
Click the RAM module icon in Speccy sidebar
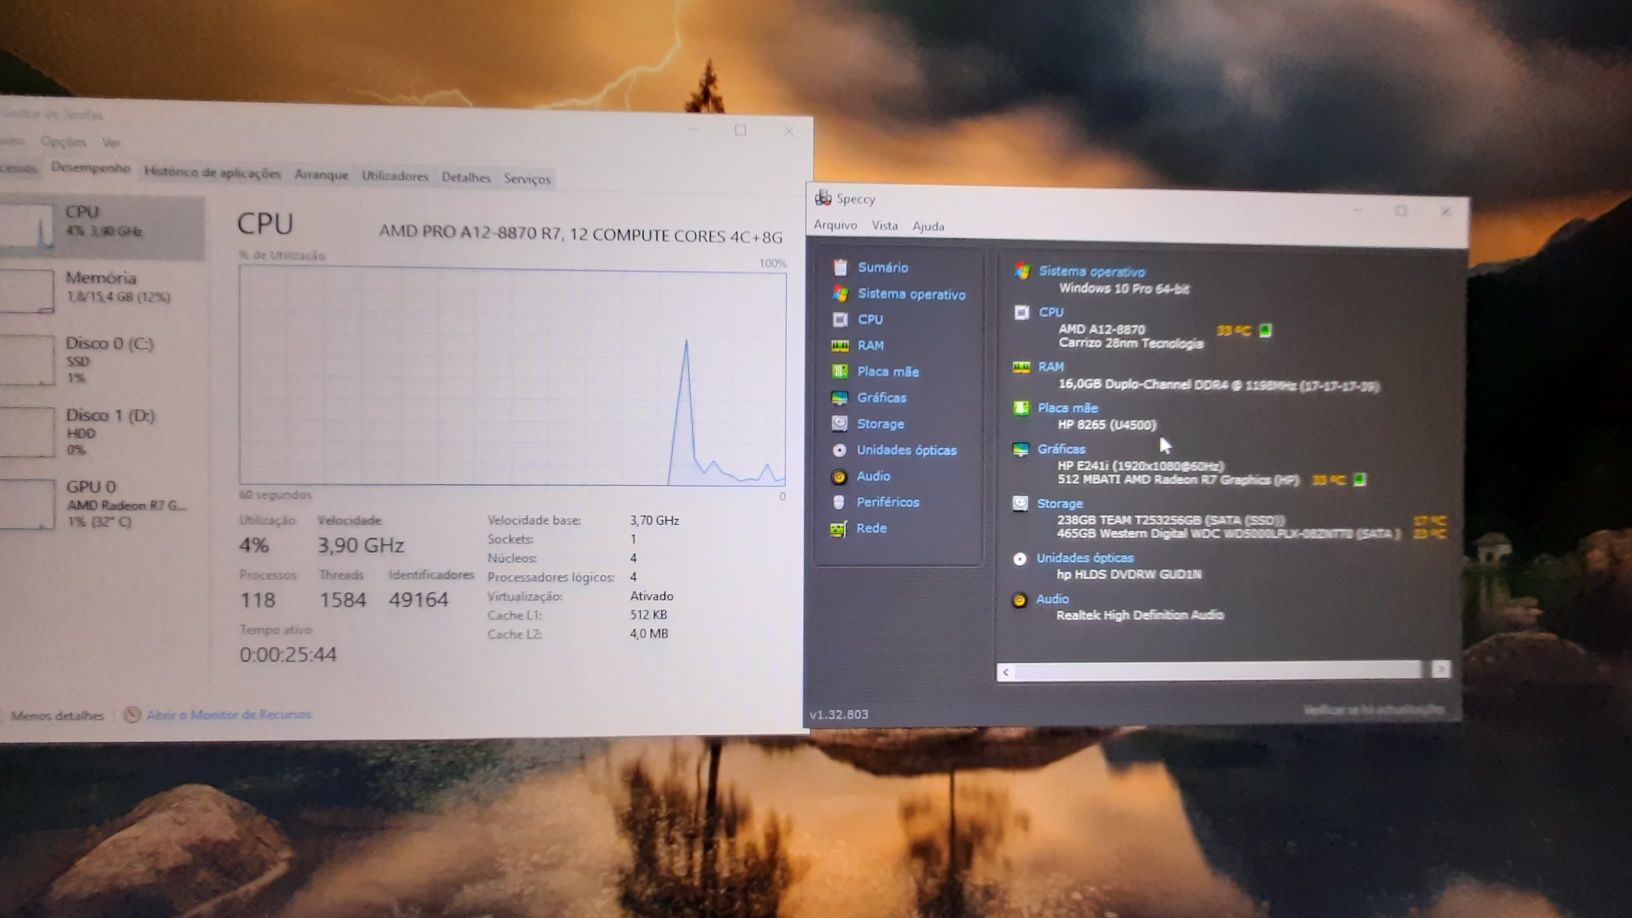pos(840,345)
